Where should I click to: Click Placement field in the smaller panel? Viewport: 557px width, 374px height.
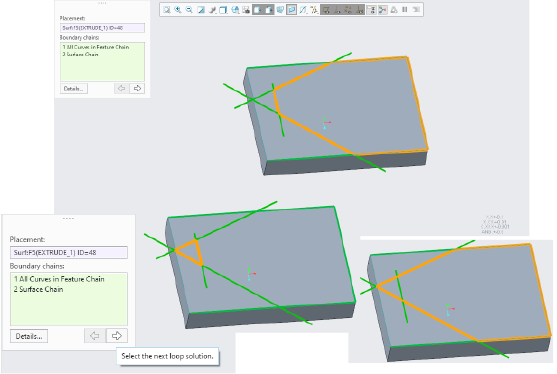point(102,28)
